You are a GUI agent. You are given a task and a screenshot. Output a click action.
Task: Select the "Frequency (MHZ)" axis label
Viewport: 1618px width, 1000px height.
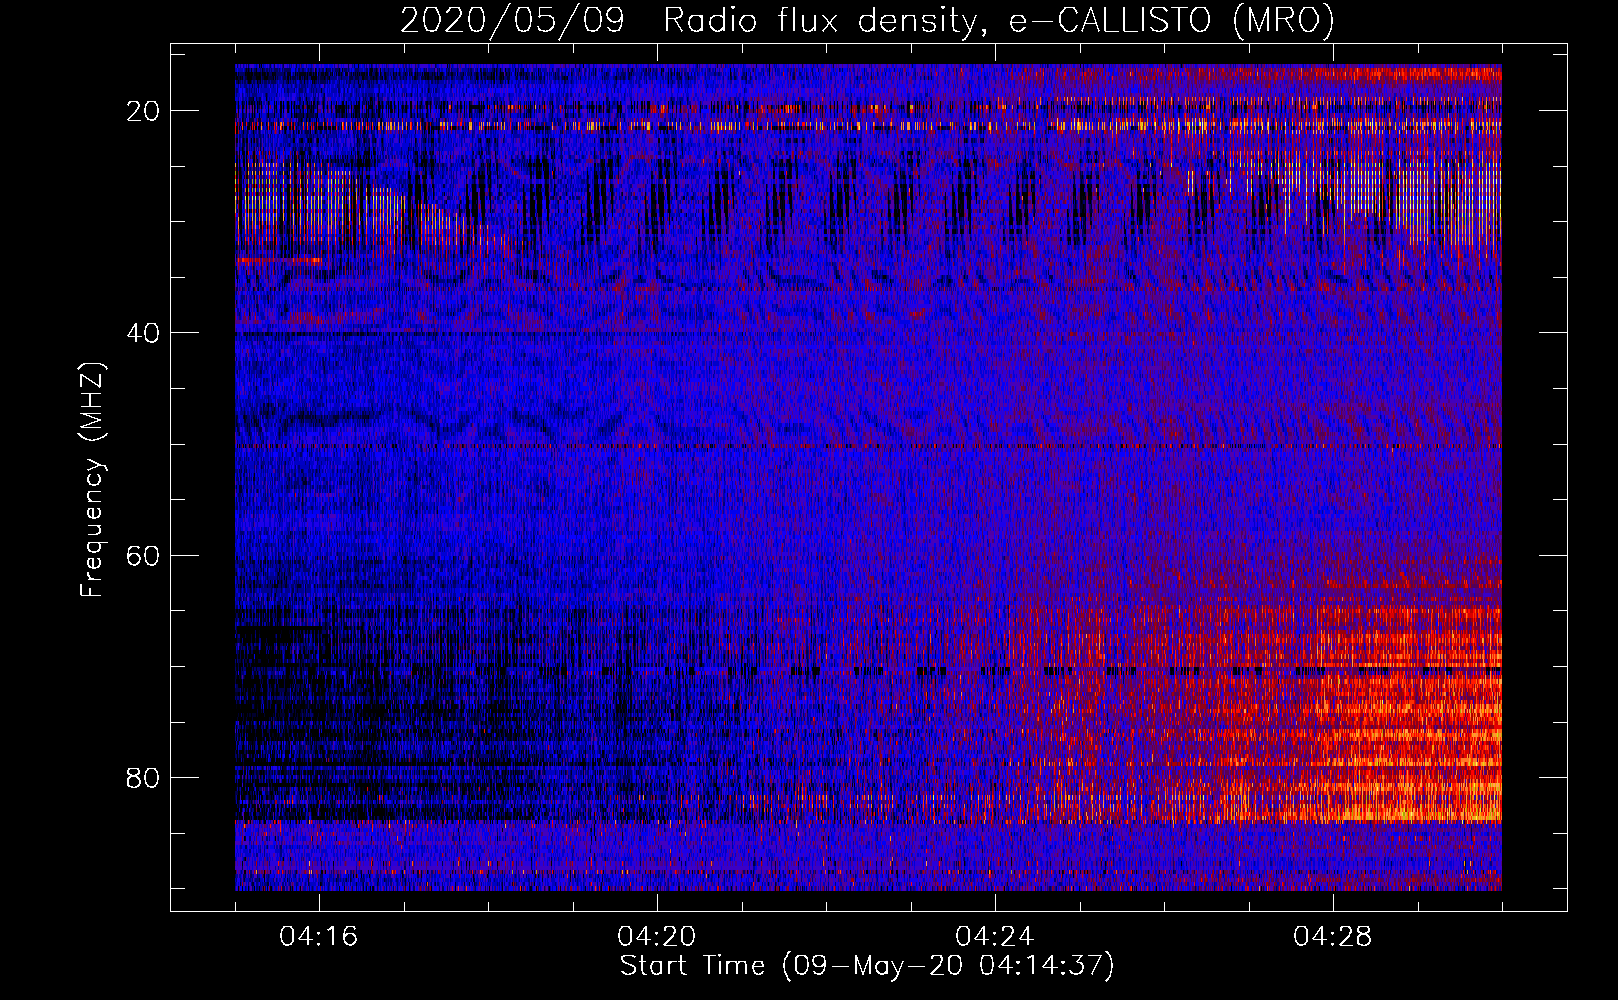coord(92,480)
